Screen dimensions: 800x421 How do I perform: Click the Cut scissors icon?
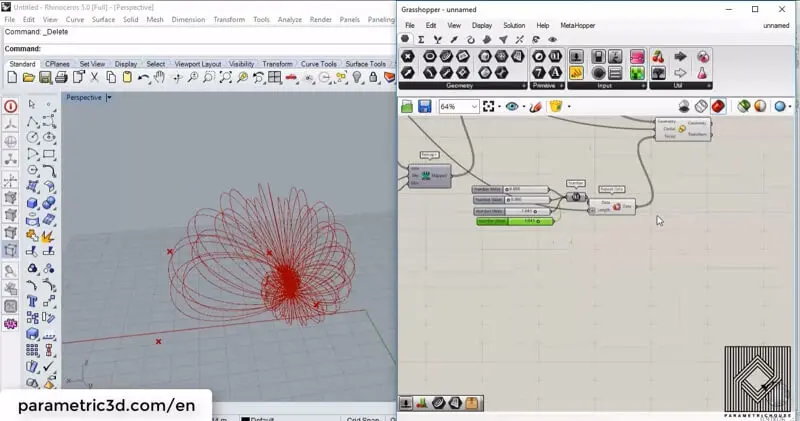pyautogui.click(x=95, y=77)
